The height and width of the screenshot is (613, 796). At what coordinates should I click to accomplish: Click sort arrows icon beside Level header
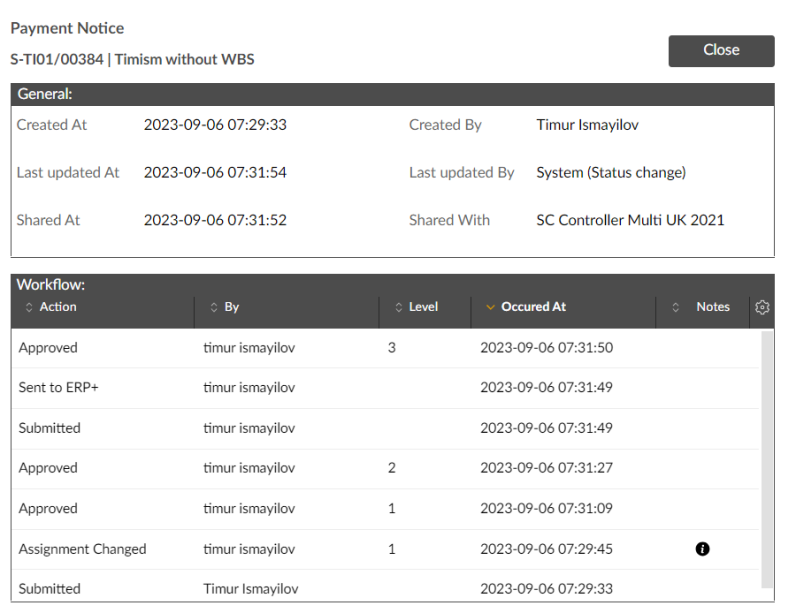pos(399,307)
